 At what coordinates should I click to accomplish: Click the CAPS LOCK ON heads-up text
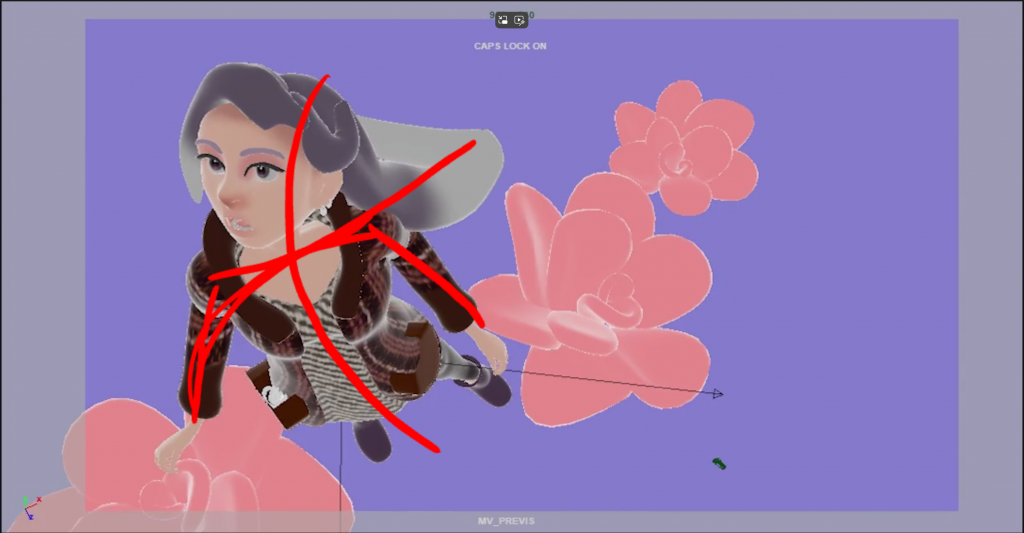(510, 46)
